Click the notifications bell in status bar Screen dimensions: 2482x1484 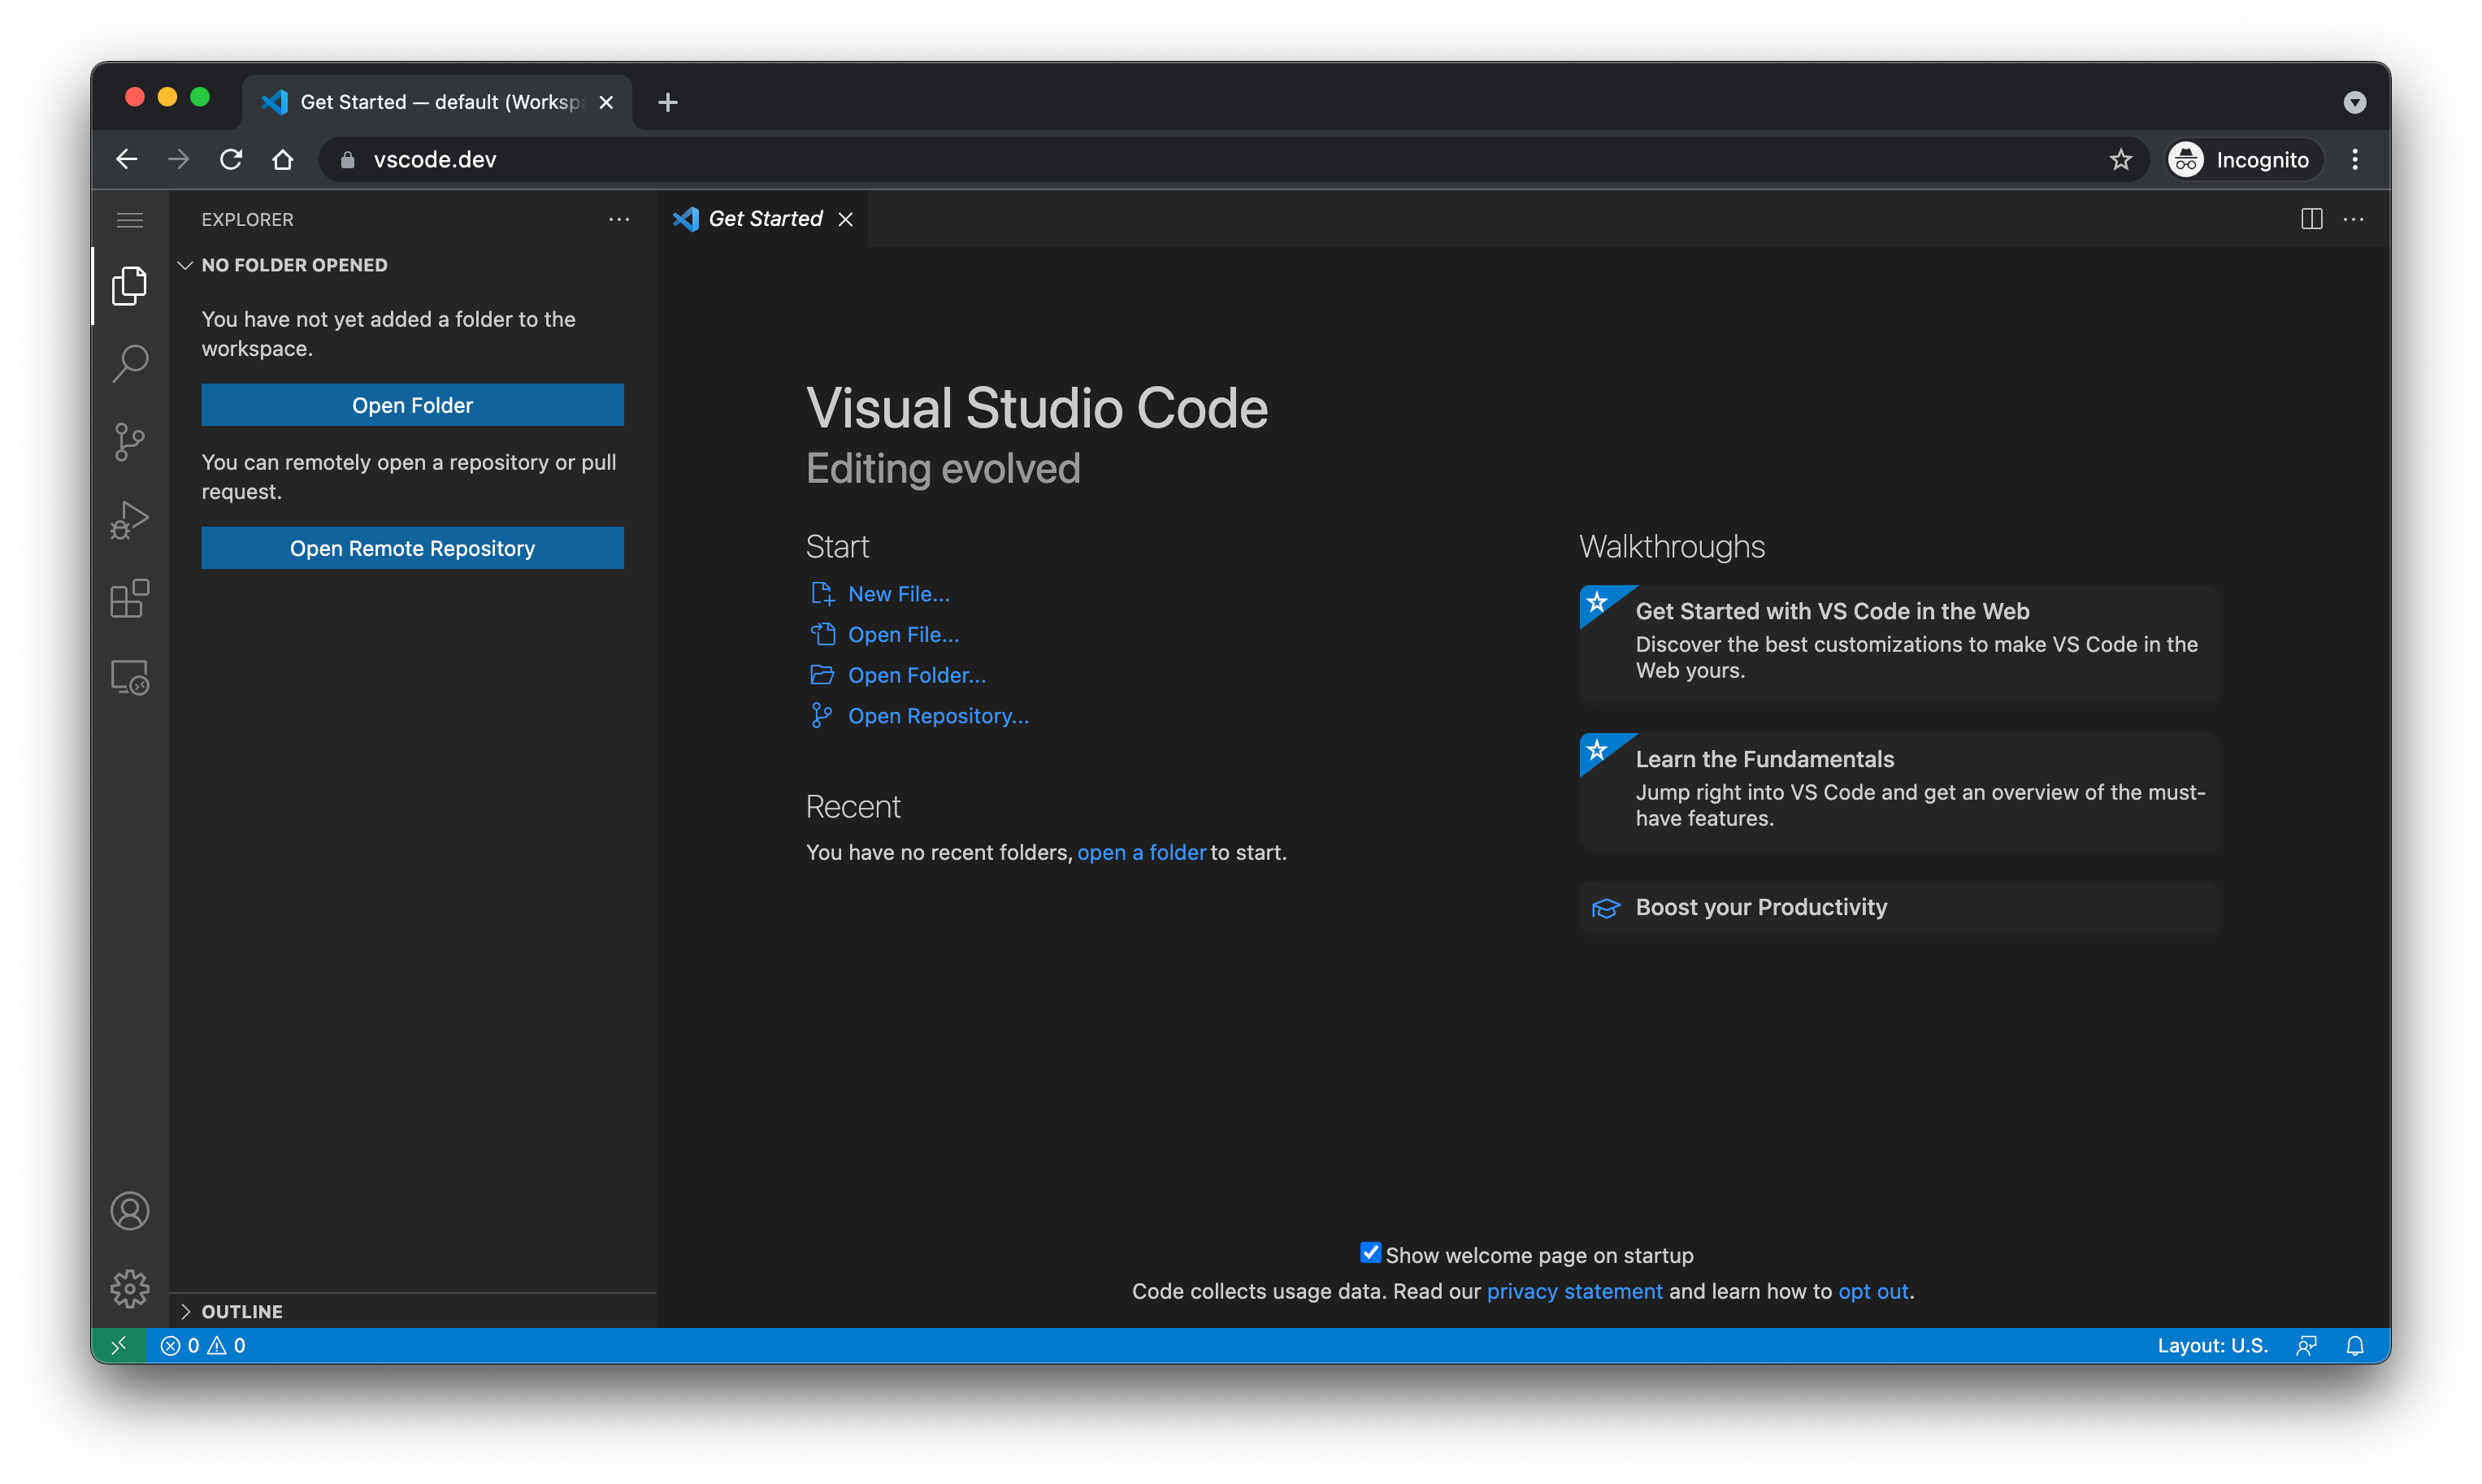pyautogui.click(x=2355, y=1346)
